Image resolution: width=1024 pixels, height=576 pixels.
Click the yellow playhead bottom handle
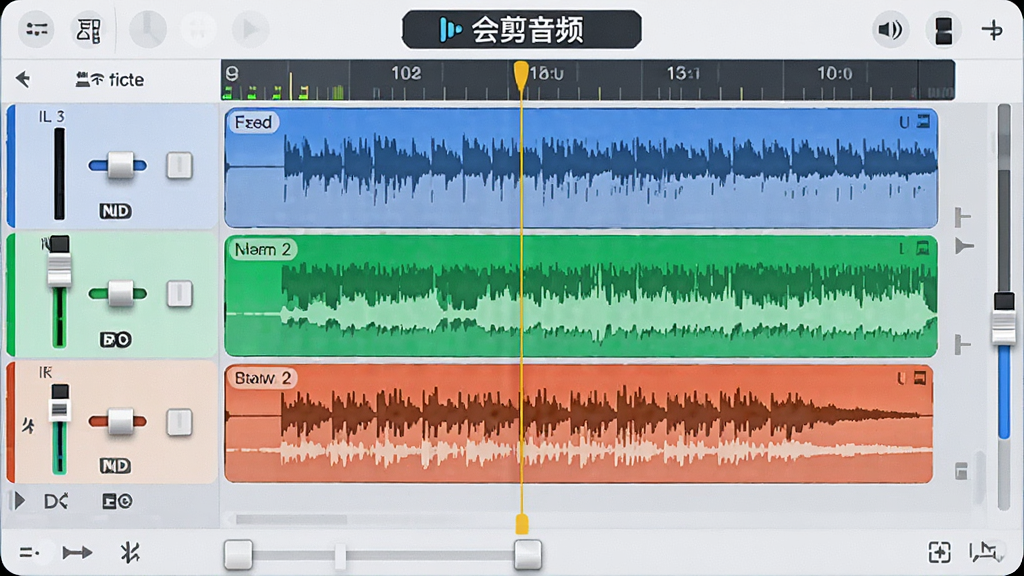(x=522, y=524)
